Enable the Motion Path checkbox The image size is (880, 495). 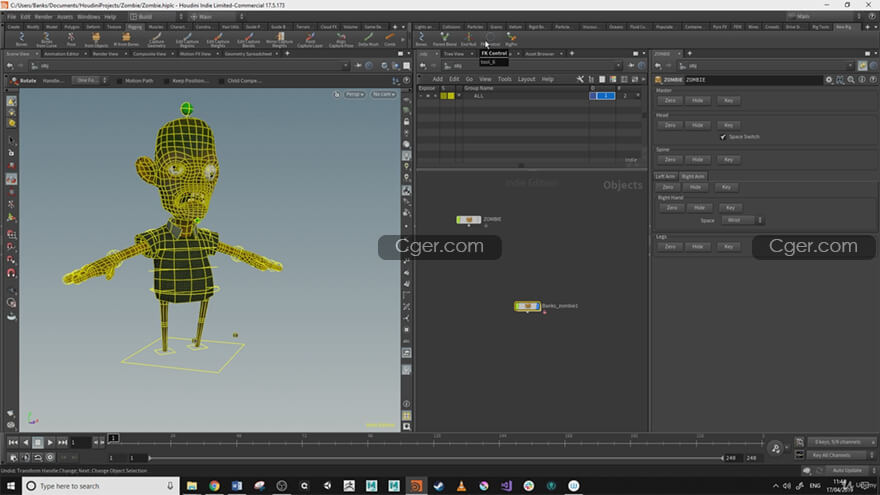click(121, 80)
